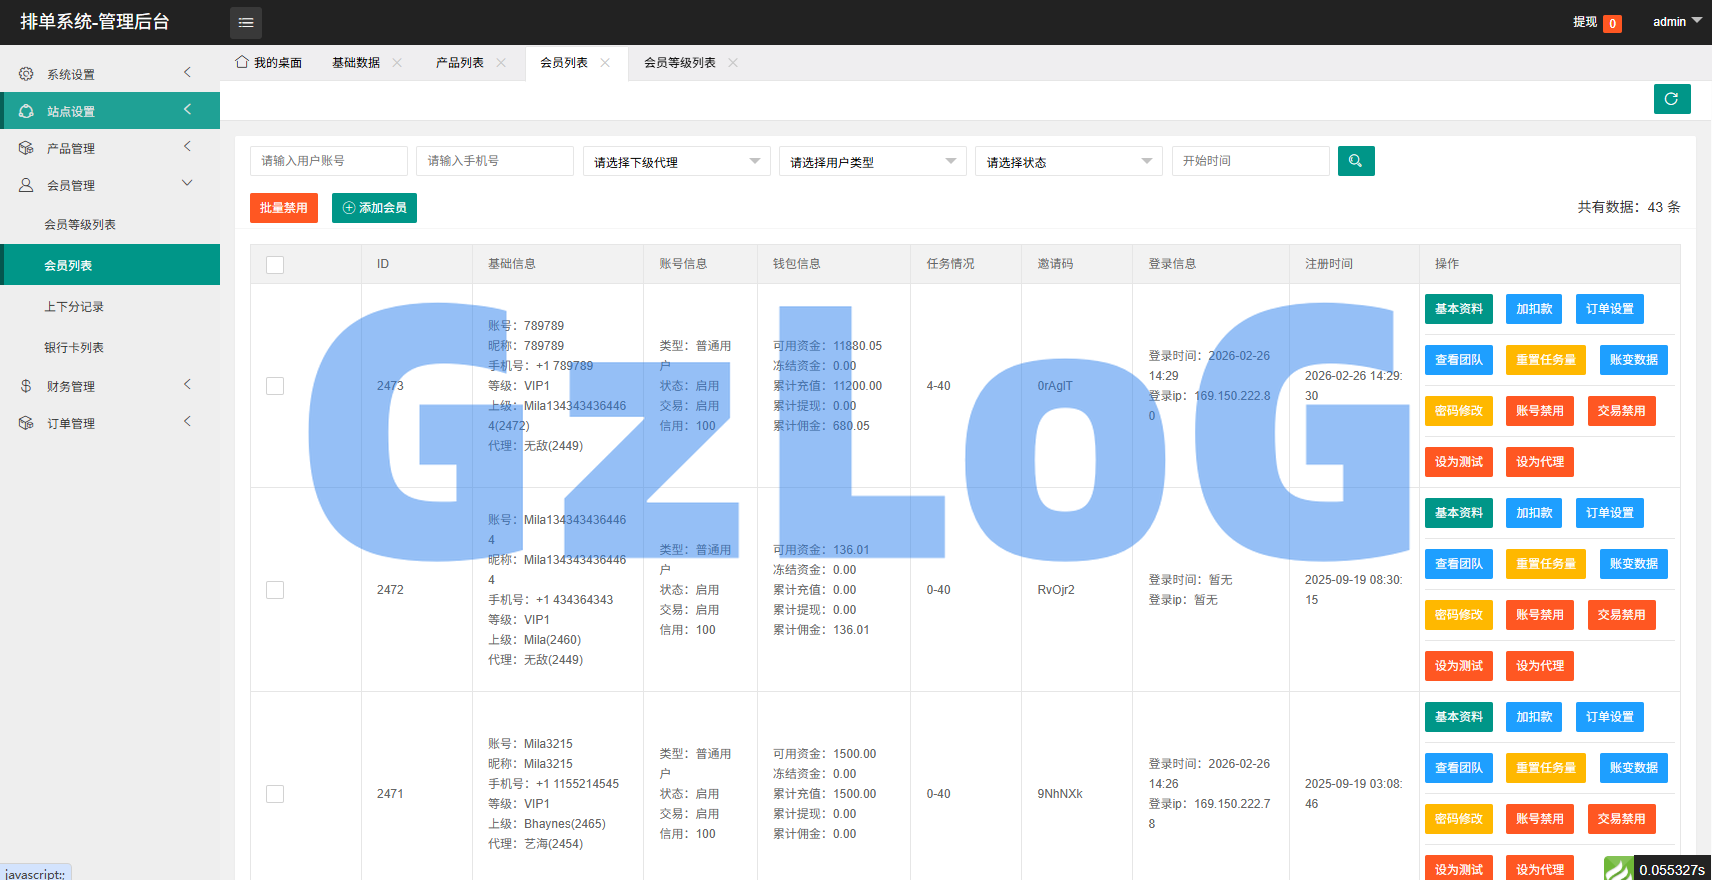Click the green refresh icon button
Image resolution: width=1712 pixels, height=880 pixels.
pyautogui.click(x=1671, y=99)
